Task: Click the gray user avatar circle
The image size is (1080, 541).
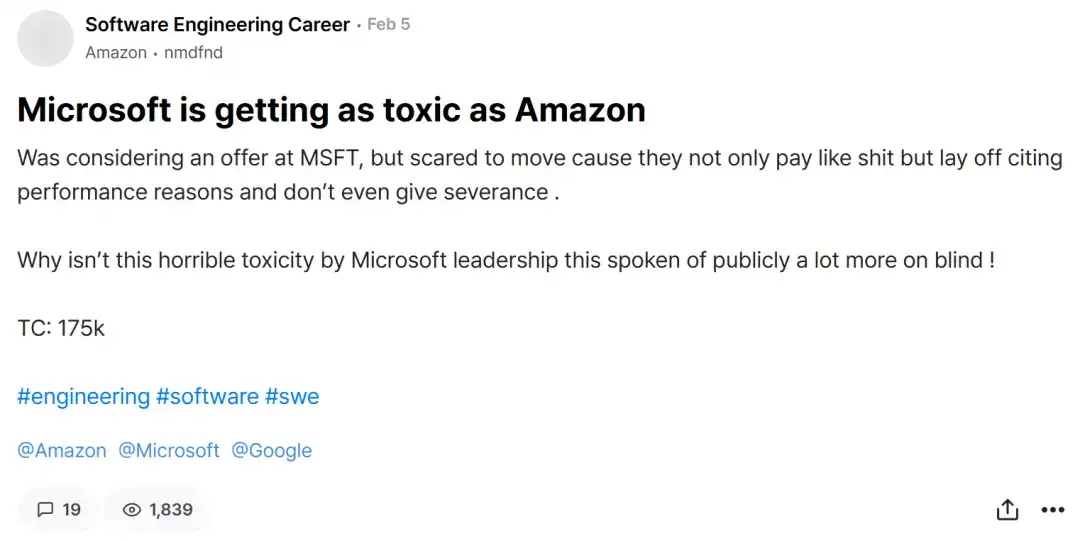Action: [x=45, y=38]
